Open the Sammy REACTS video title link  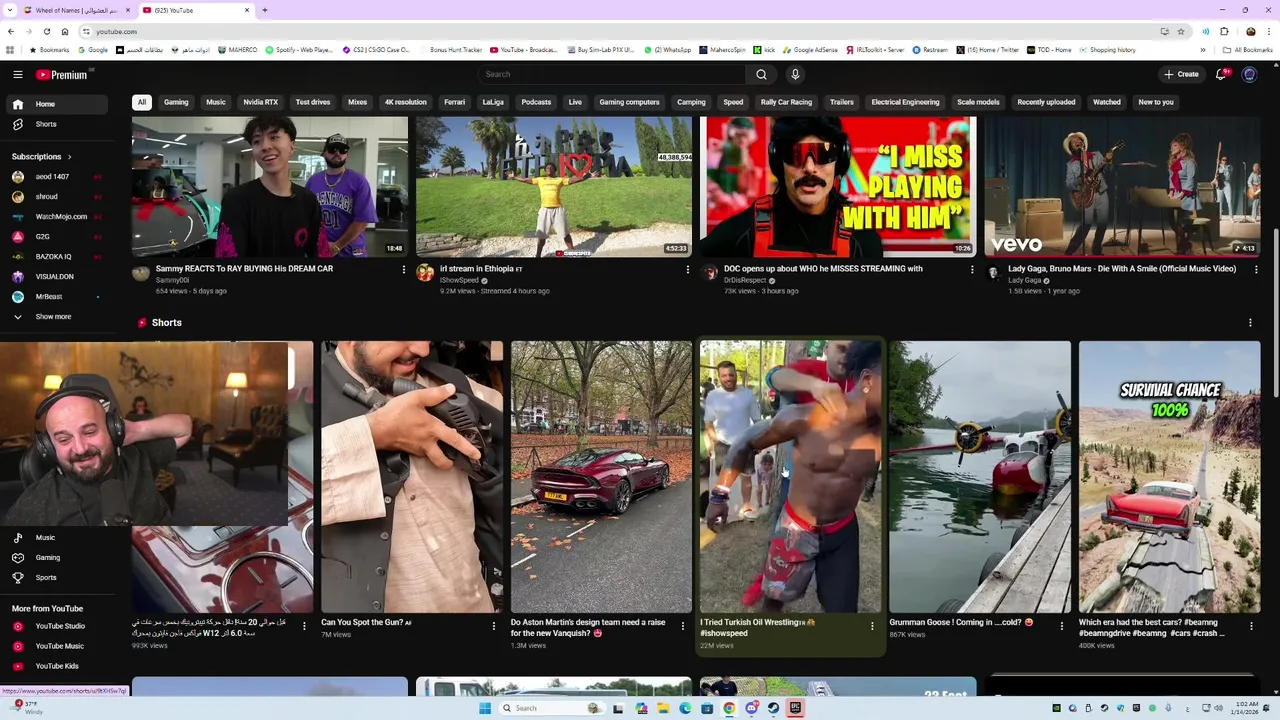(x=244, y=269)
